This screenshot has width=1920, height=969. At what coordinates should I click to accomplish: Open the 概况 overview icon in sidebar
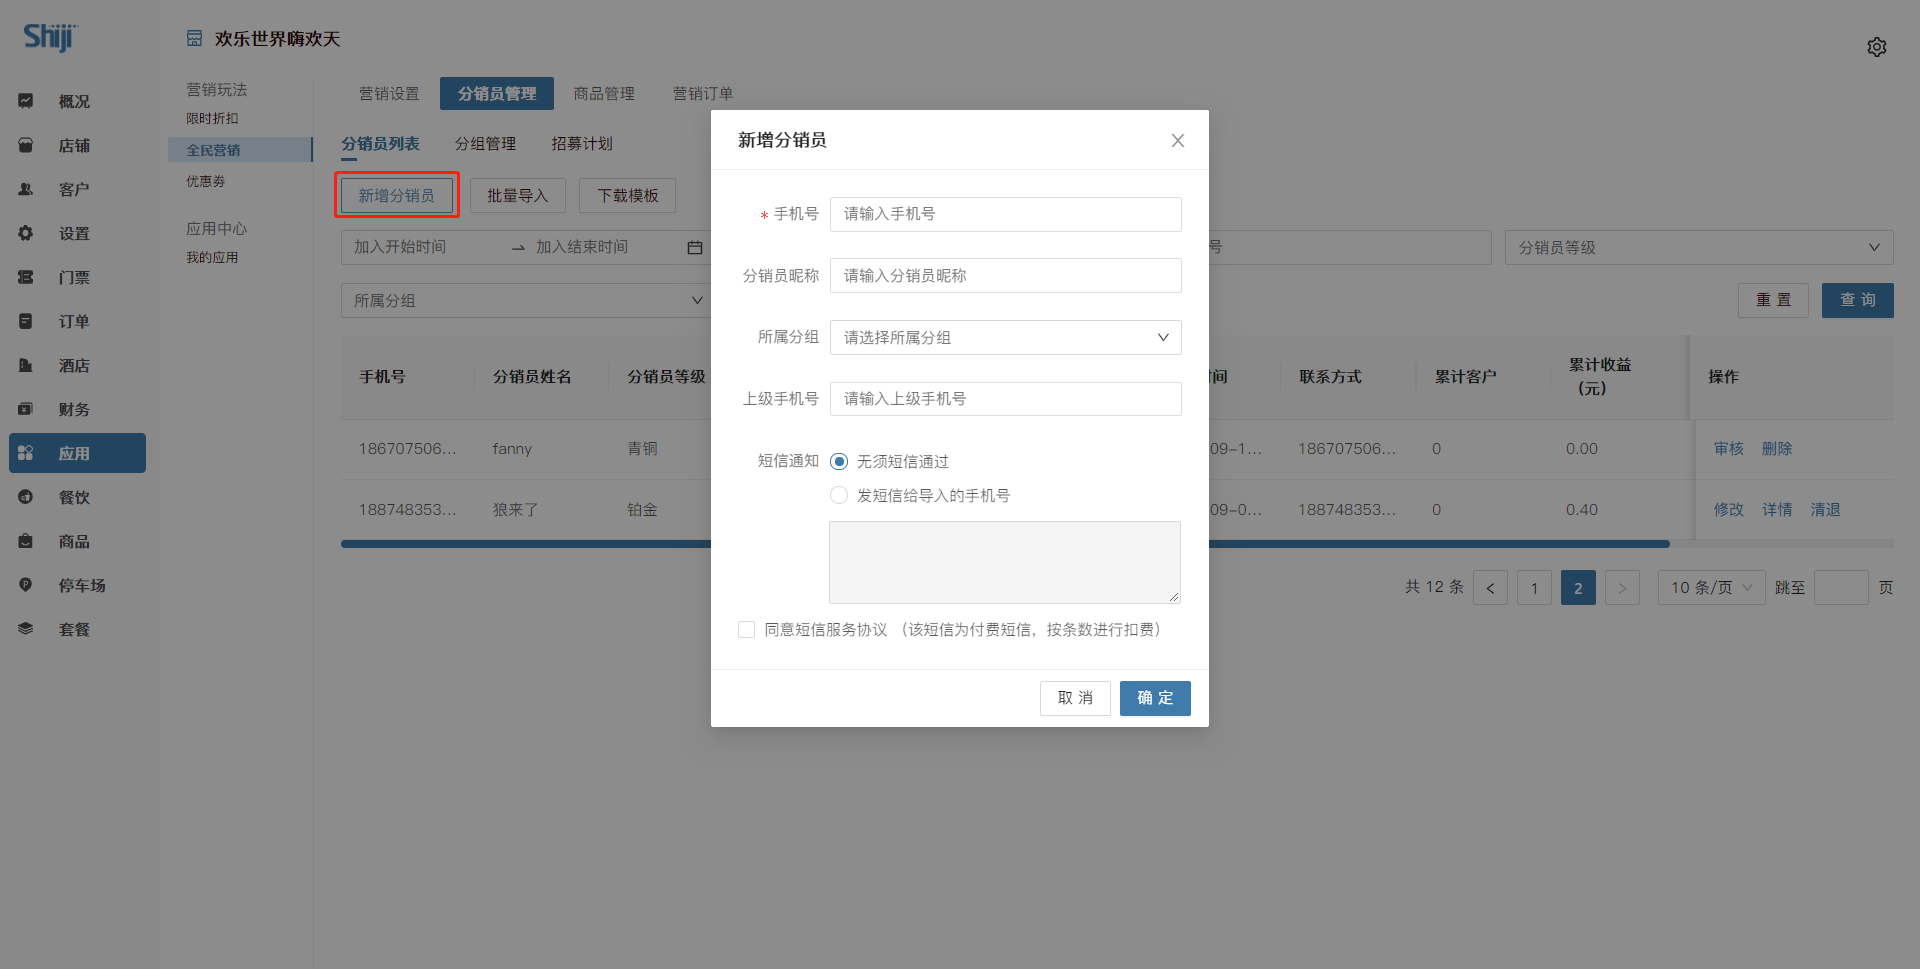pyautogui.click(x=26, y=101)
